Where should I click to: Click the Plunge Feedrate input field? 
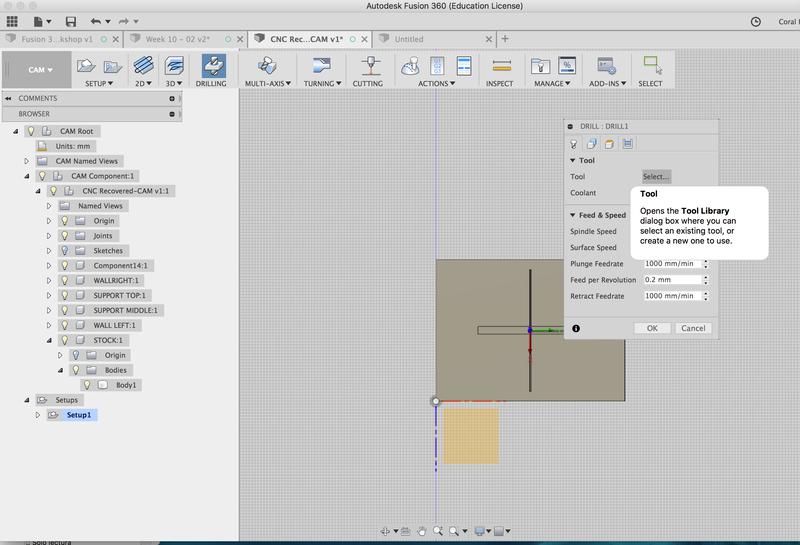click(x=672, y=264)
